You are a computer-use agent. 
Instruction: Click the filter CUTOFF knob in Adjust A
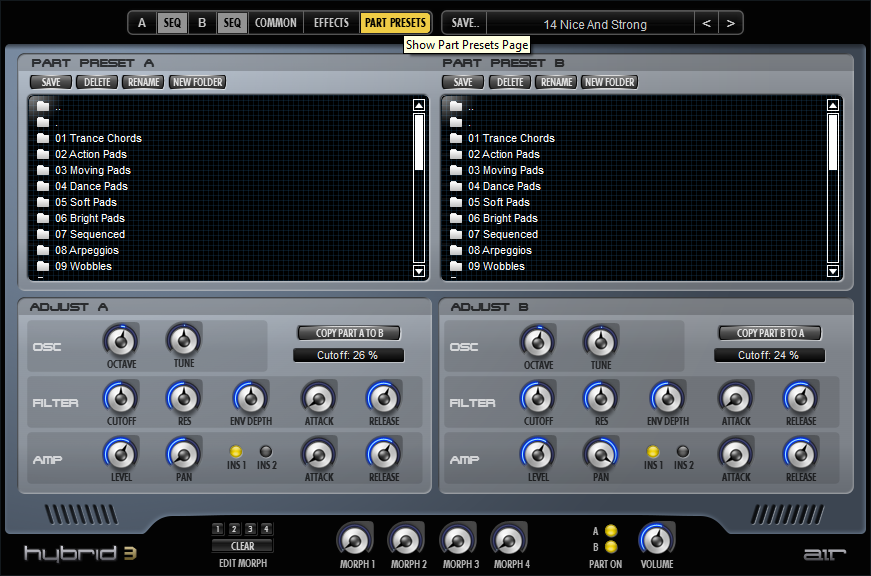click(x=121, y=398)
